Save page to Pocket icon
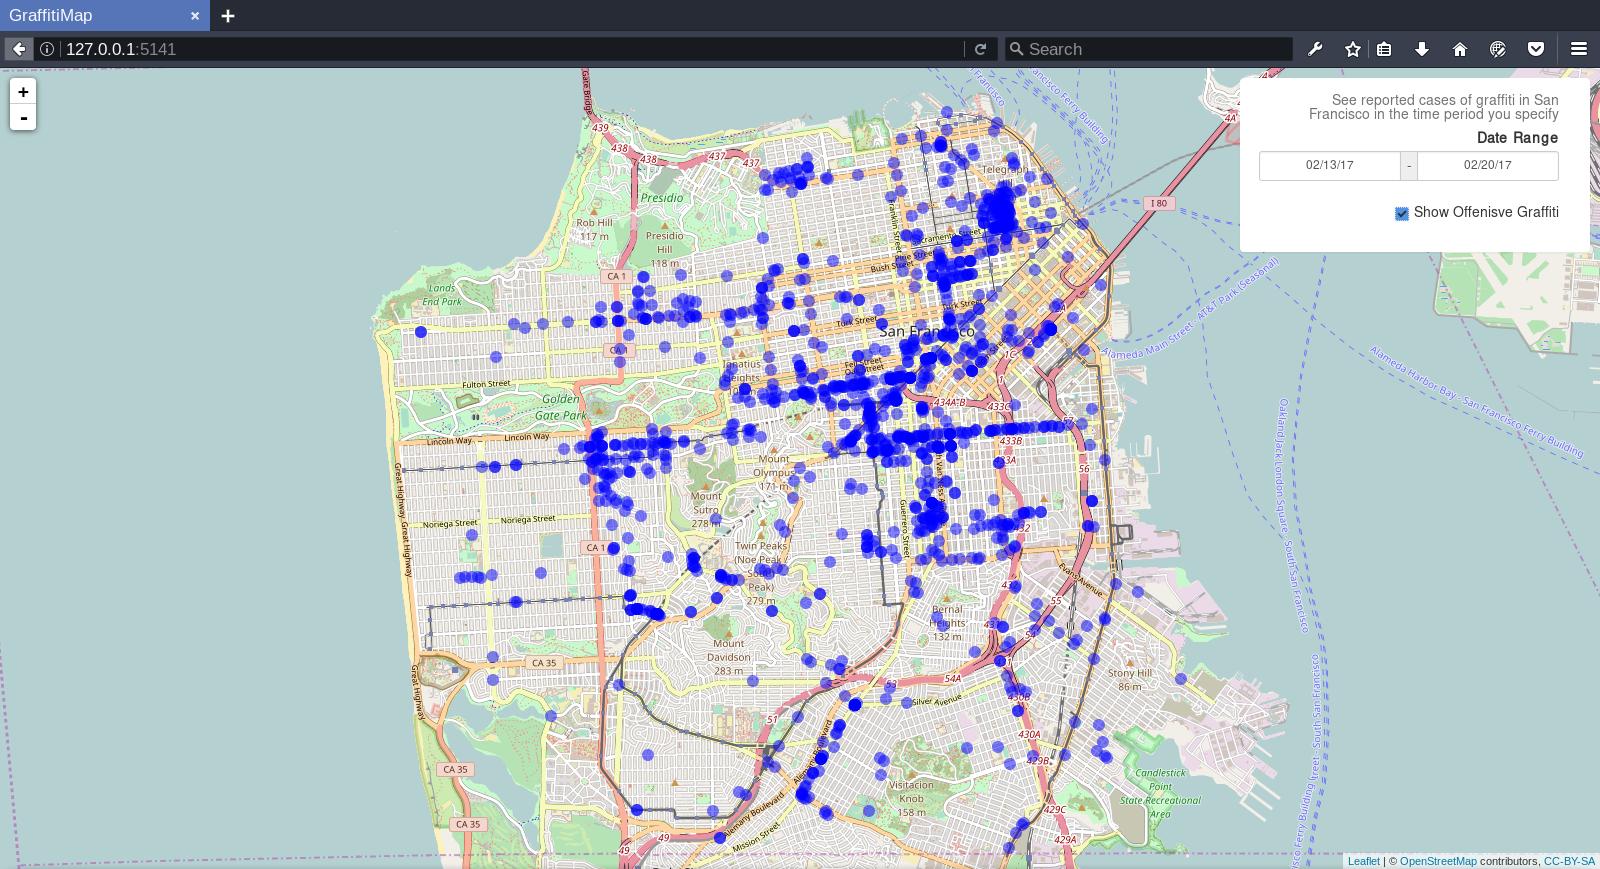The image size is (1600, 869). 1536,49
